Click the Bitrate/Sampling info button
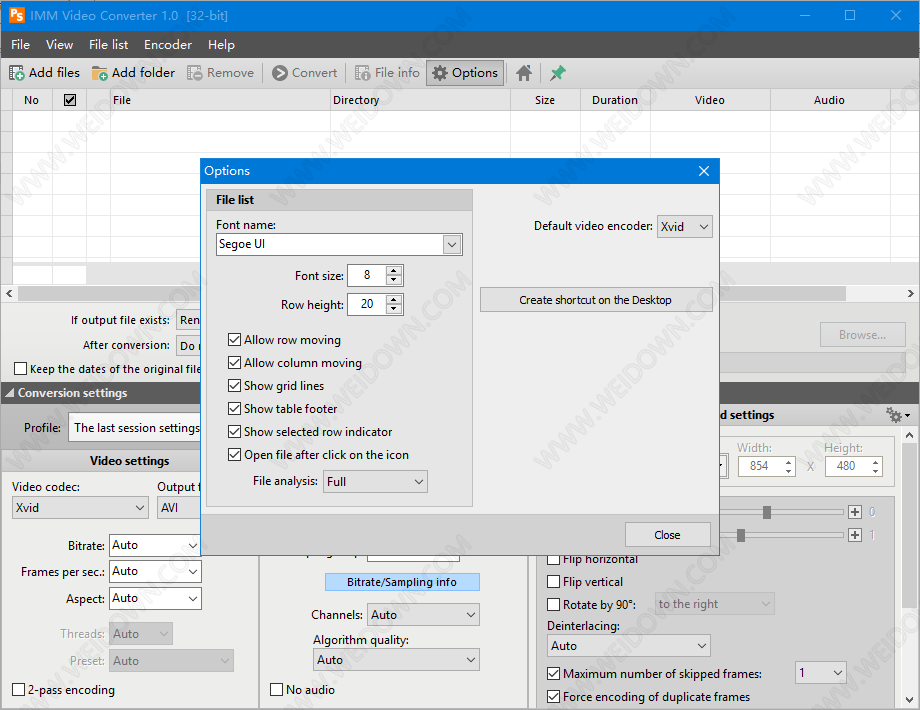This screenshot has width=920, height=710. pyautogui.click(x=402, y=582)
